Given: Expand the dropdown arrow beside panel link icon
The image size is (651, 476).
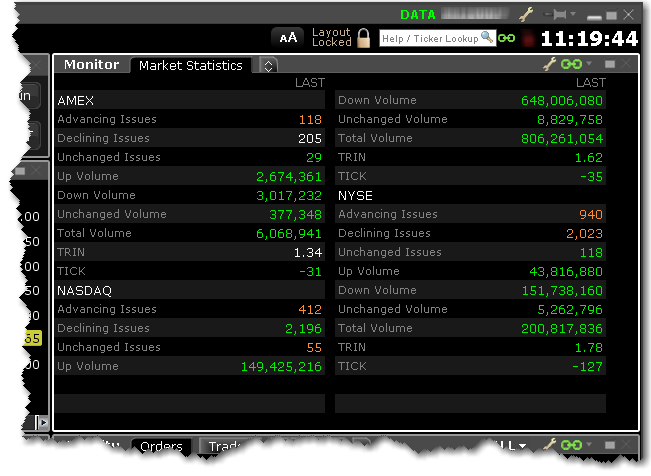Looking at the screenshot, I should pos(587,65).
